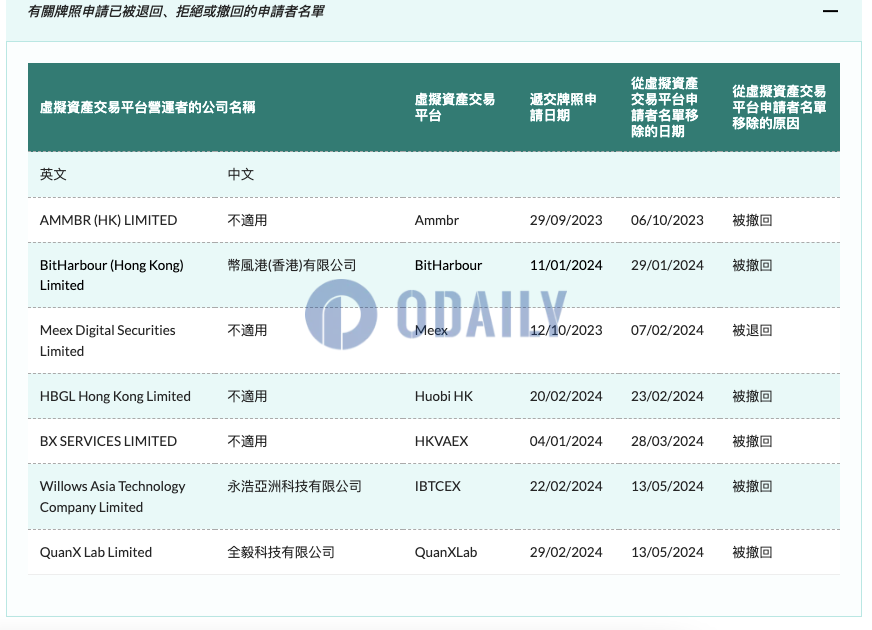The height and width of the screenshot is (630, 872).
Task: Click the HKVAEX platform name
Action: point(442,442)
